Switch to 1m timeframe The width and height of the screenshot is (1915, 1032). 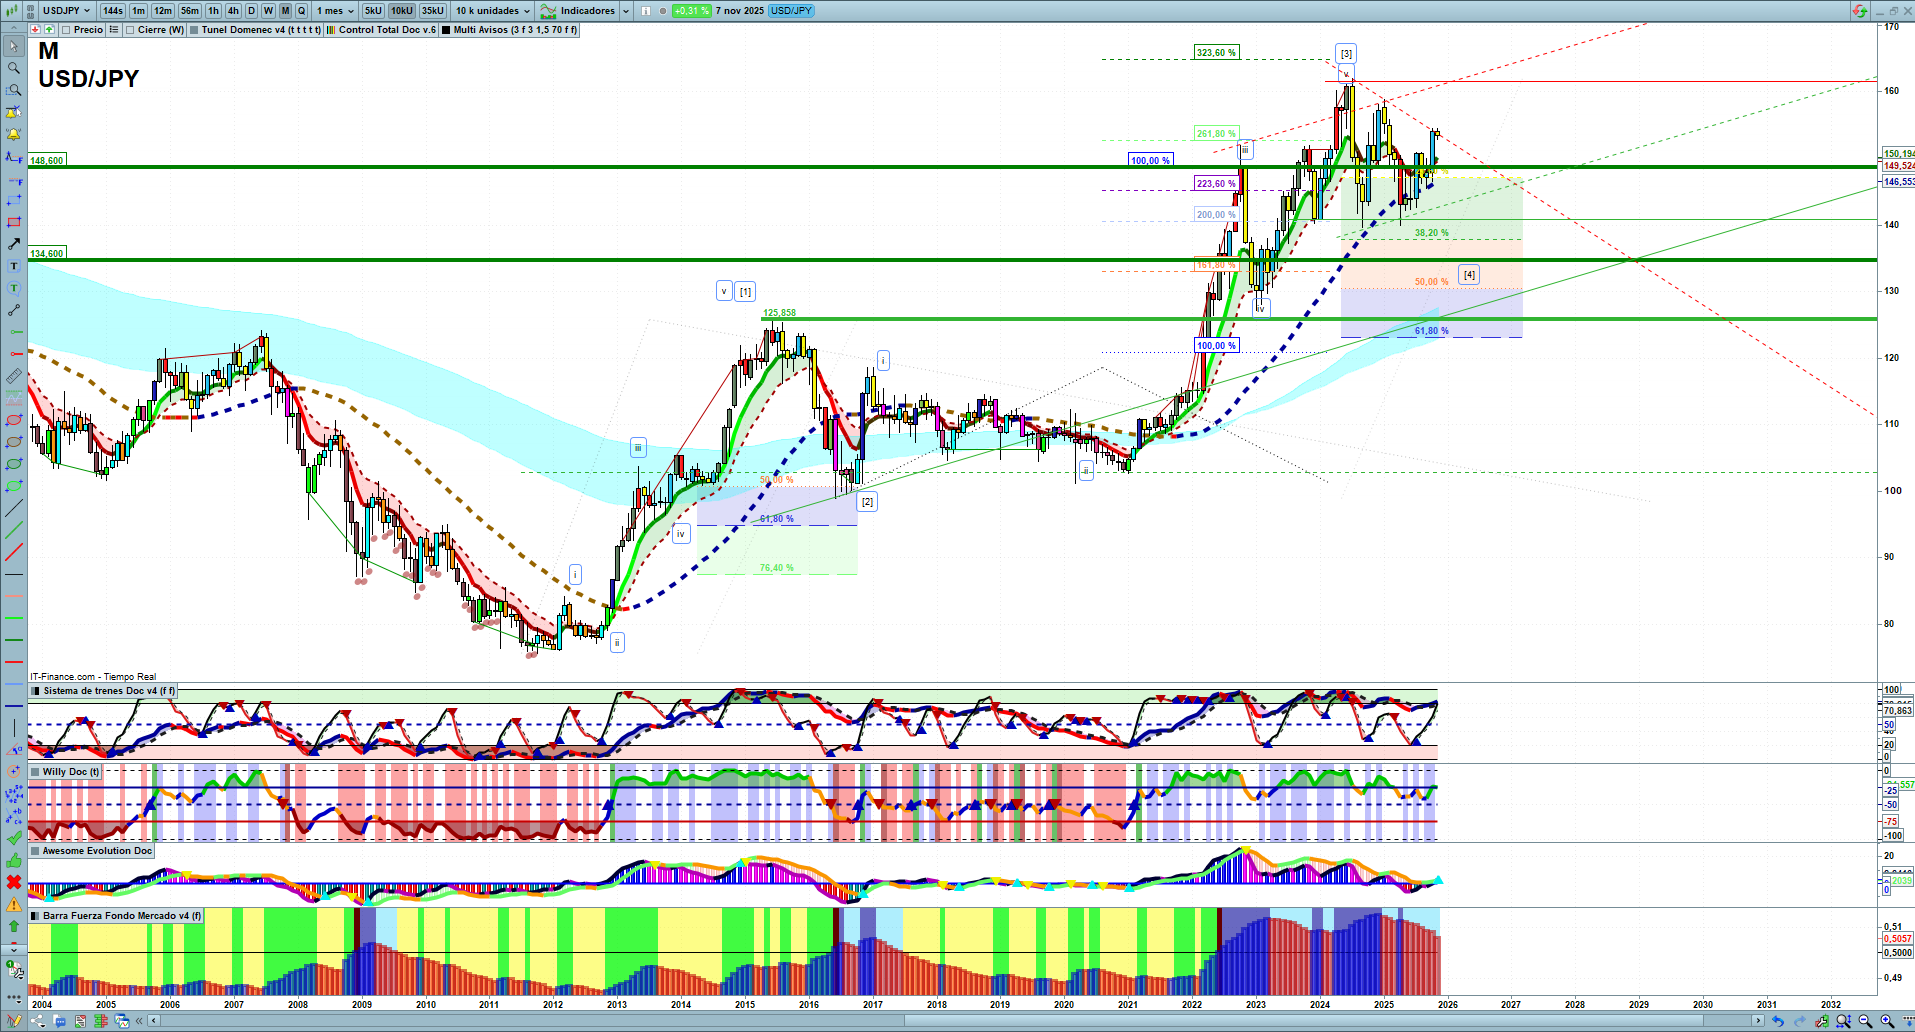138,11
